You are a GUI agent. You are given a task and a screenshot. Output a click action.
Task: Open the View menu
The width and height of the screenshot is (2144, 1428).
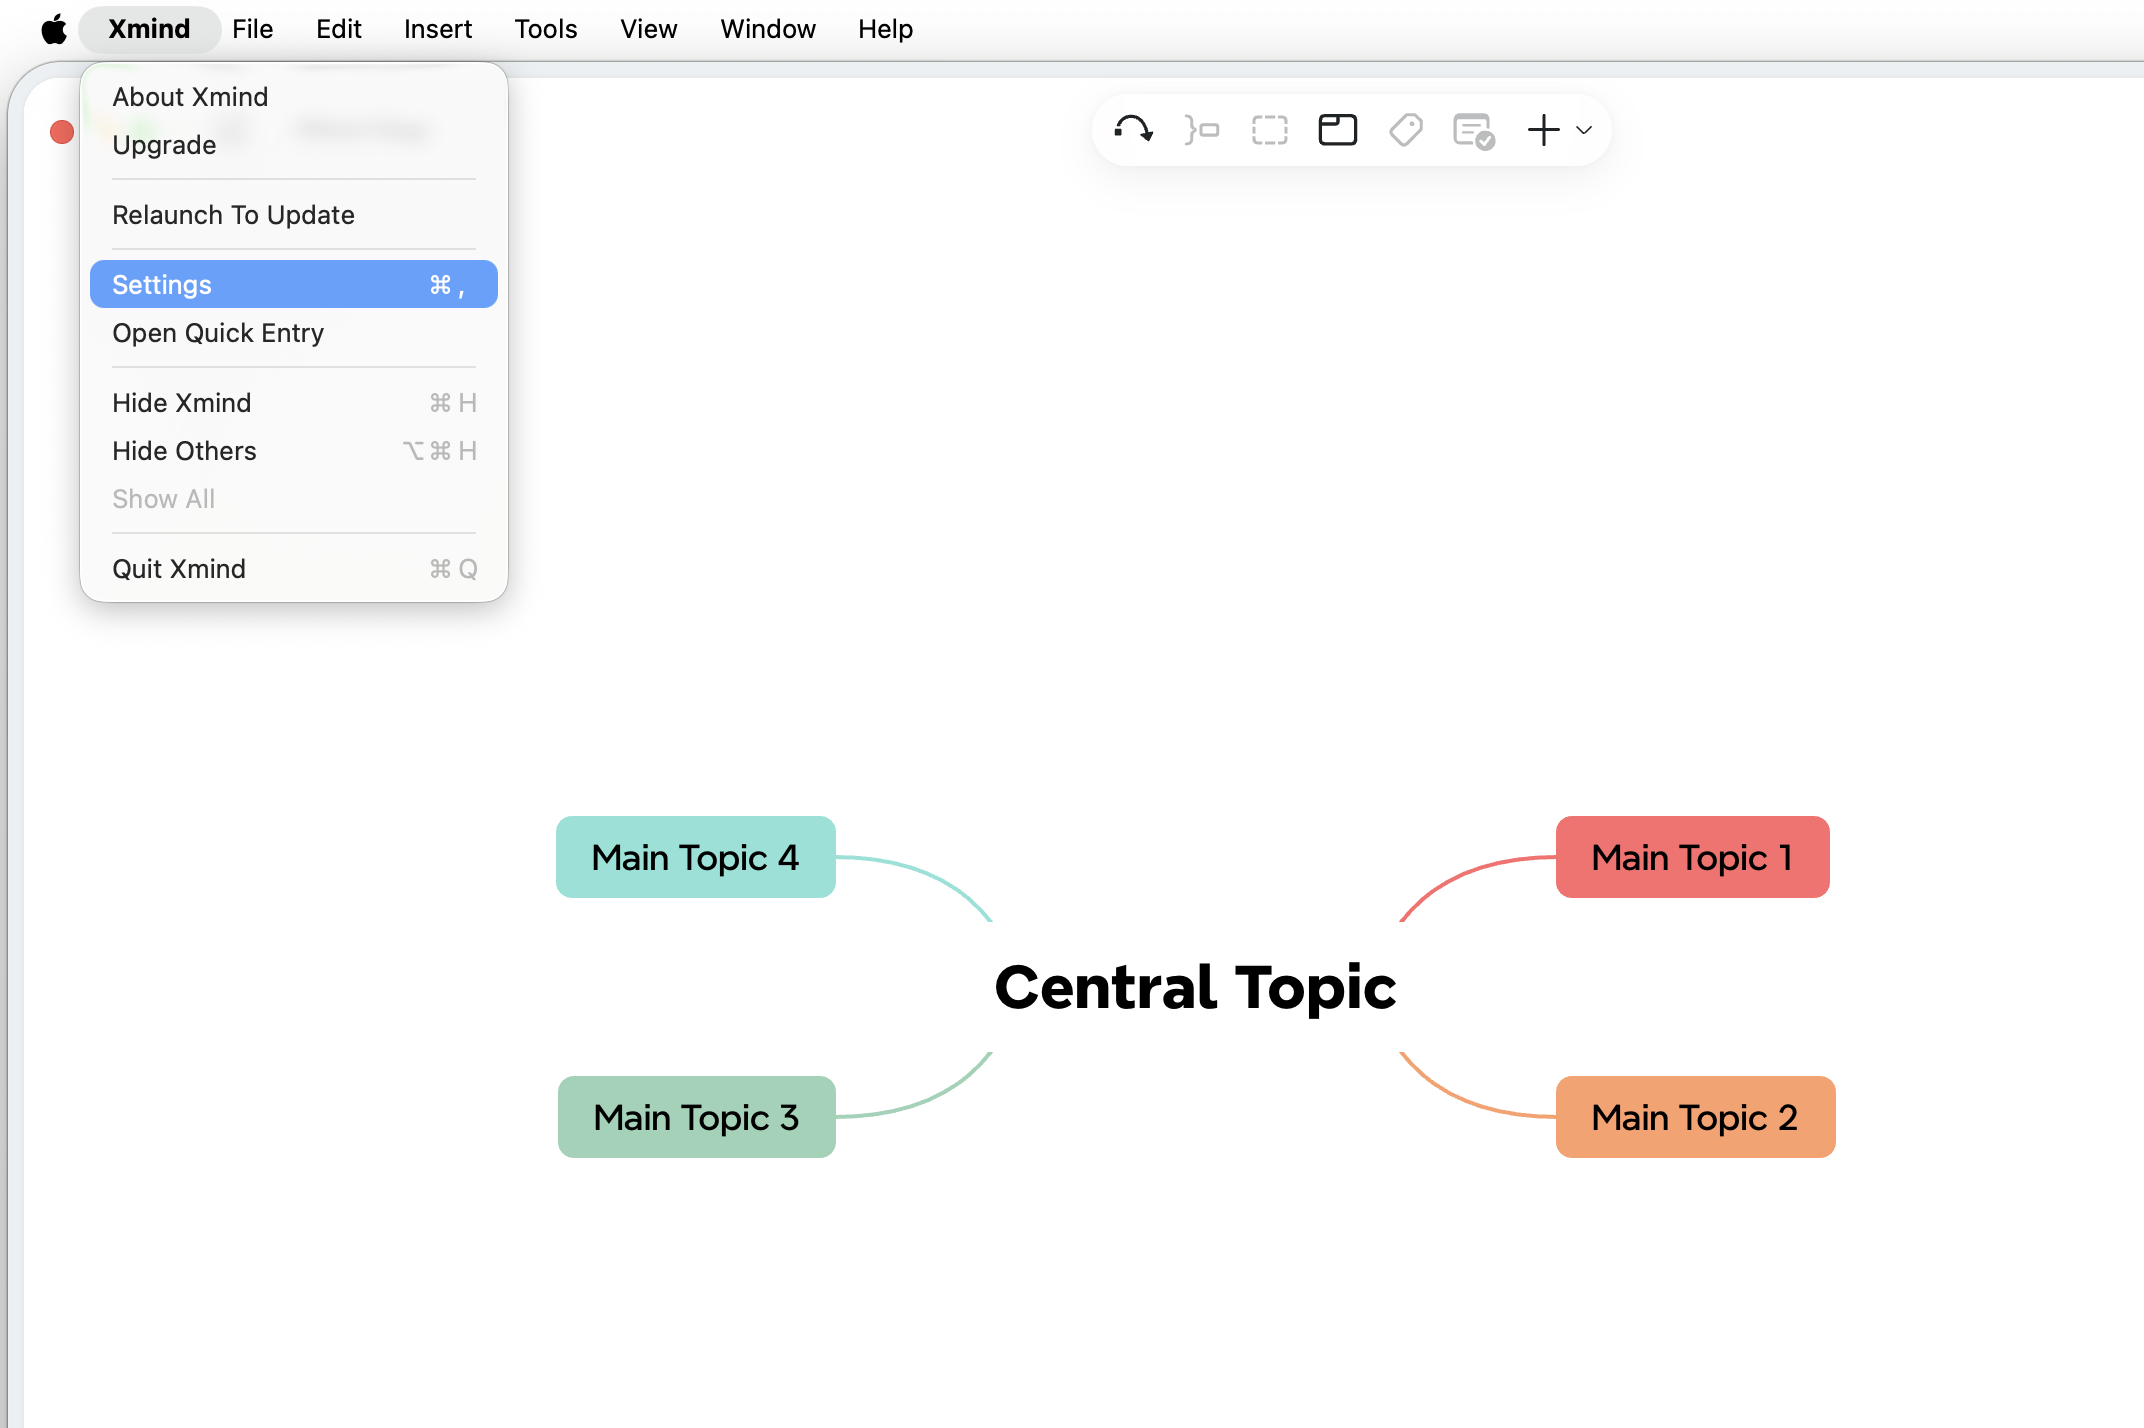(648, 29)
